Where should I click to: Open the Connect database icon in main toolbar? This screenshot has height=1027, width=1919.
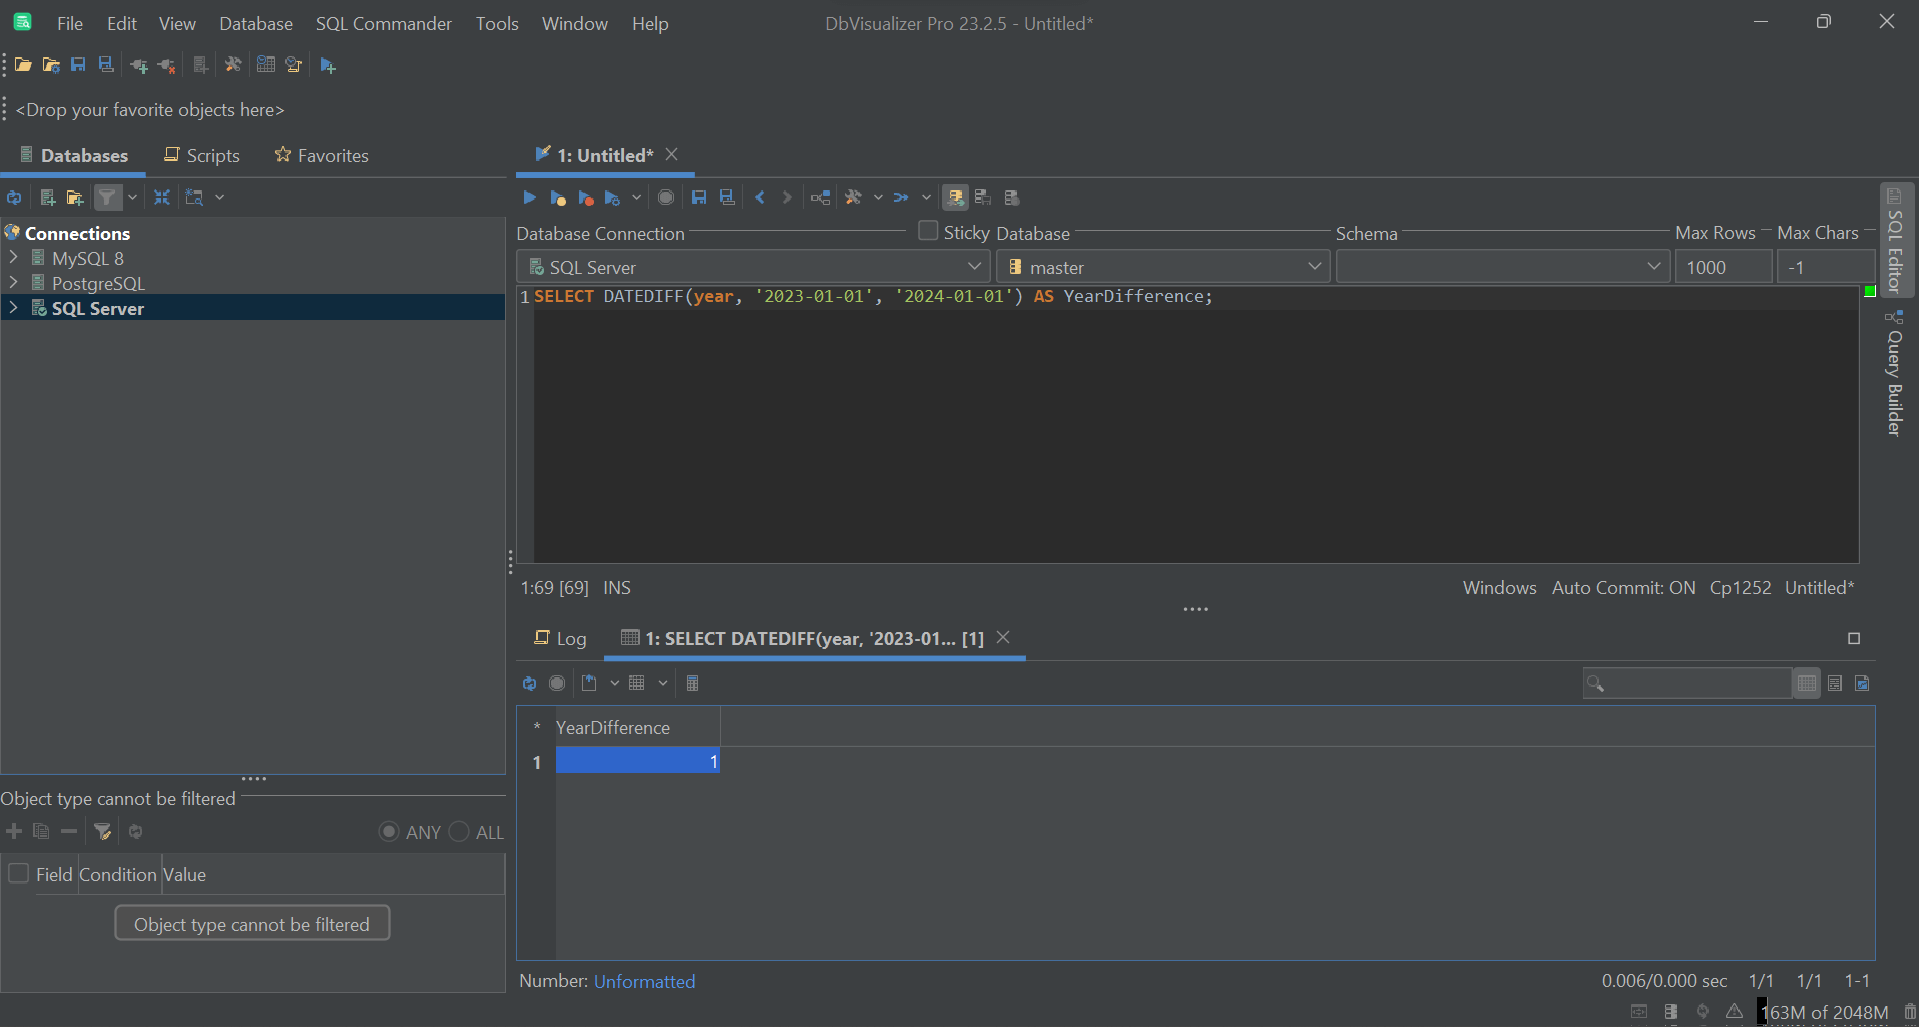pyautogui.click(x=138, y=64)
